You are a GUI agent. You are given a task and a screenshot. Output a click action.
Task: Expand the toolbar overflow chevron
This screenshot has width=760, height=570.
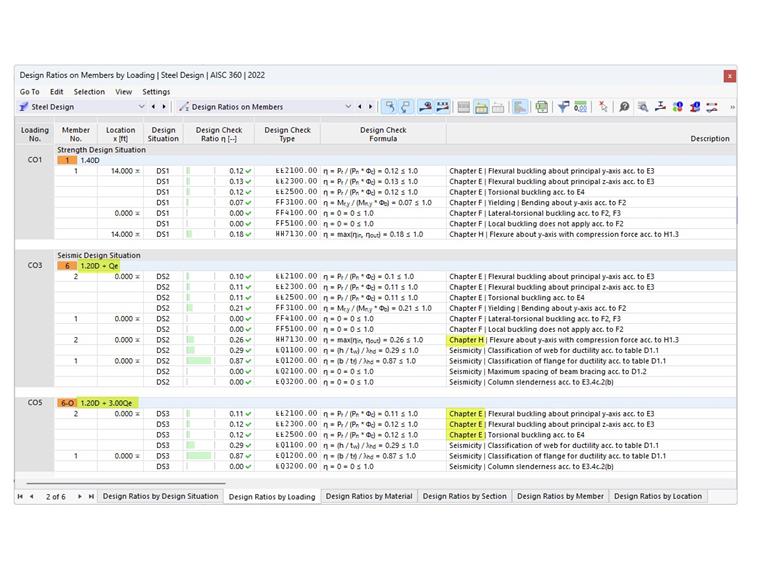pos(732,107)
